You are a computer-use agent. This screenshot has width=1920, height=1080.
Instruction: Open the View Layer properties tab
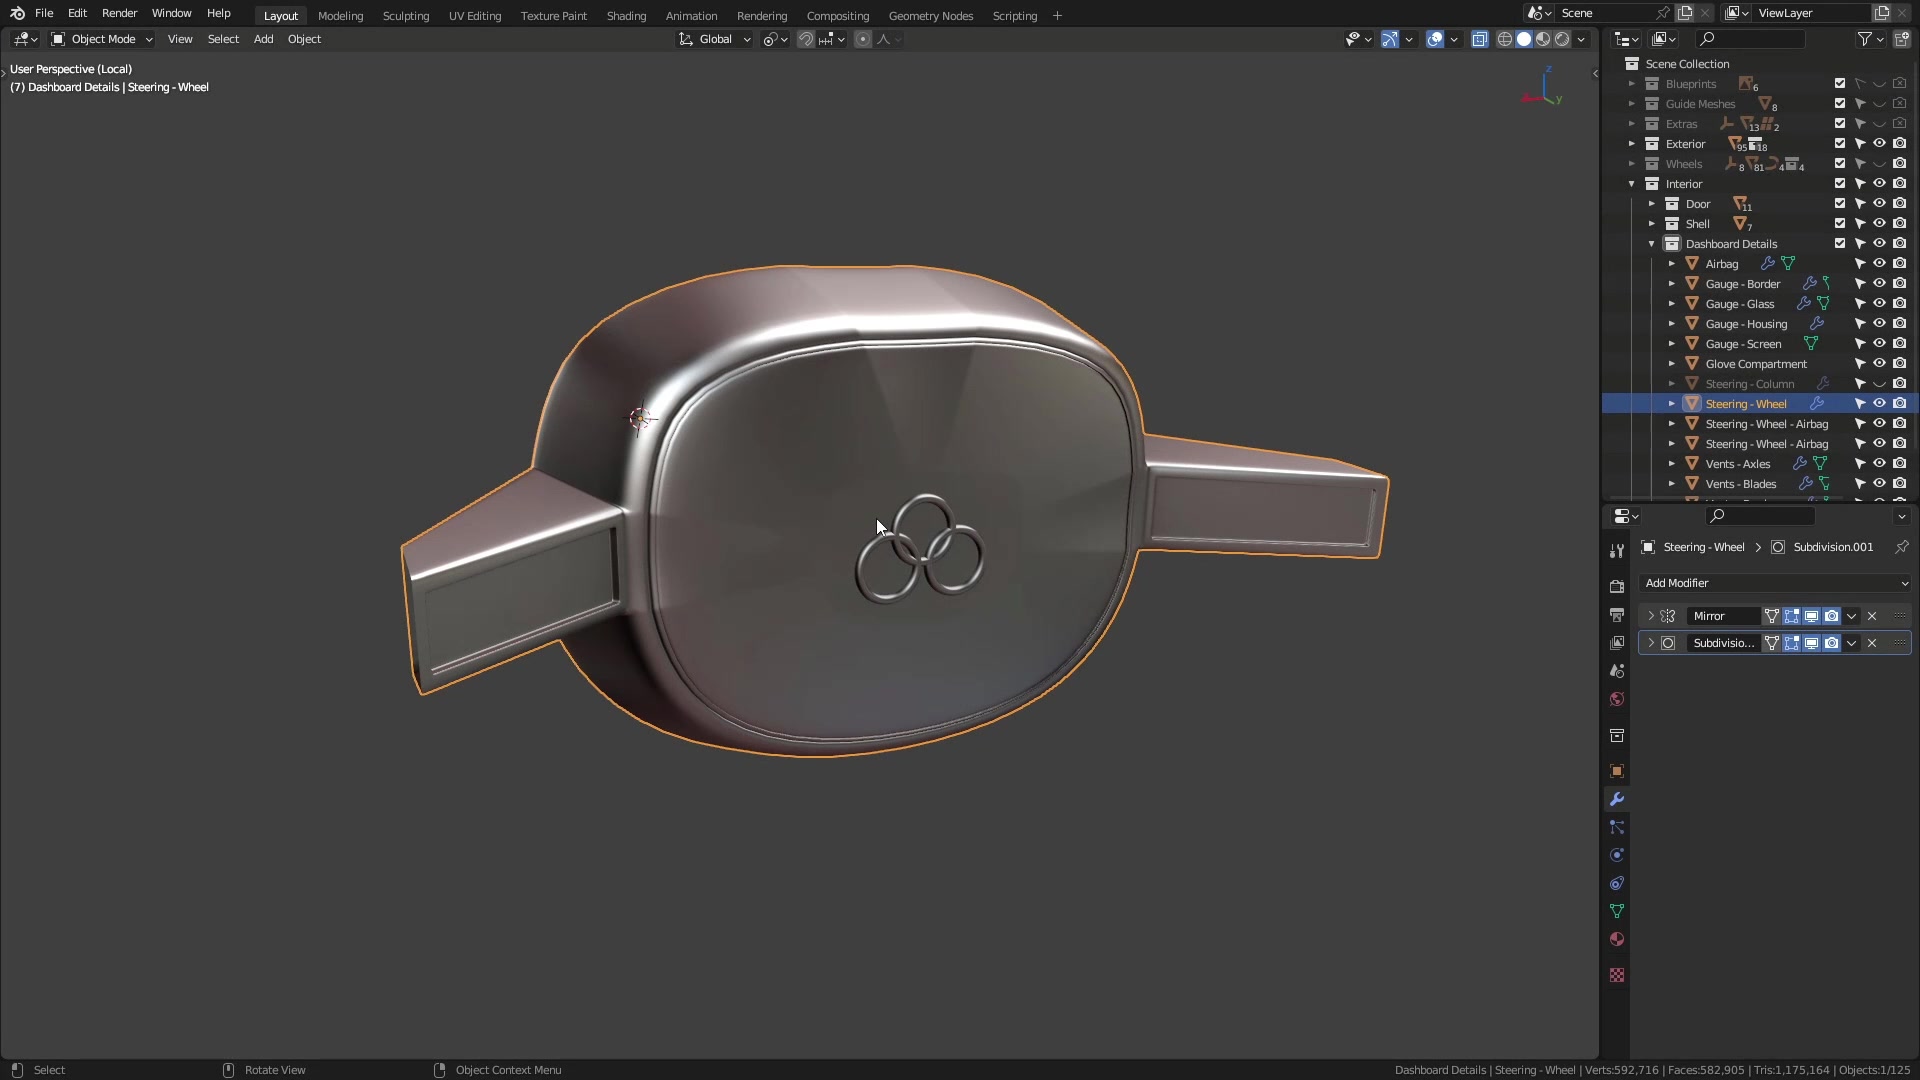tap(1617, 643)
